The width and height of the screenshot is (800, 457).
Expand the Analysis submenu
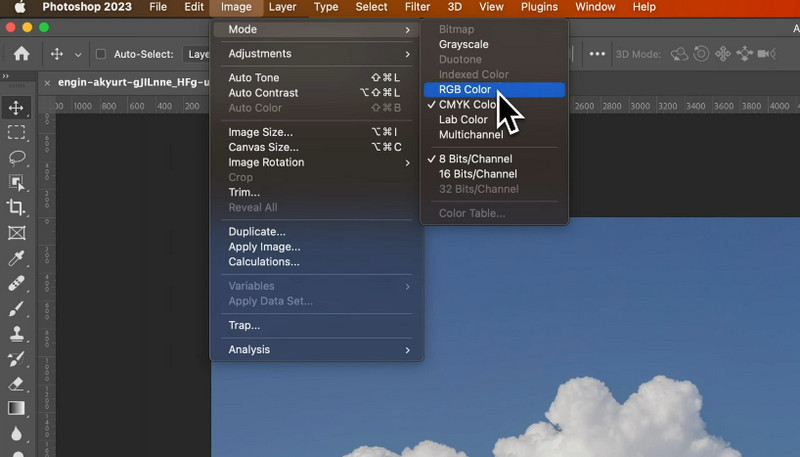click(316, 349)
